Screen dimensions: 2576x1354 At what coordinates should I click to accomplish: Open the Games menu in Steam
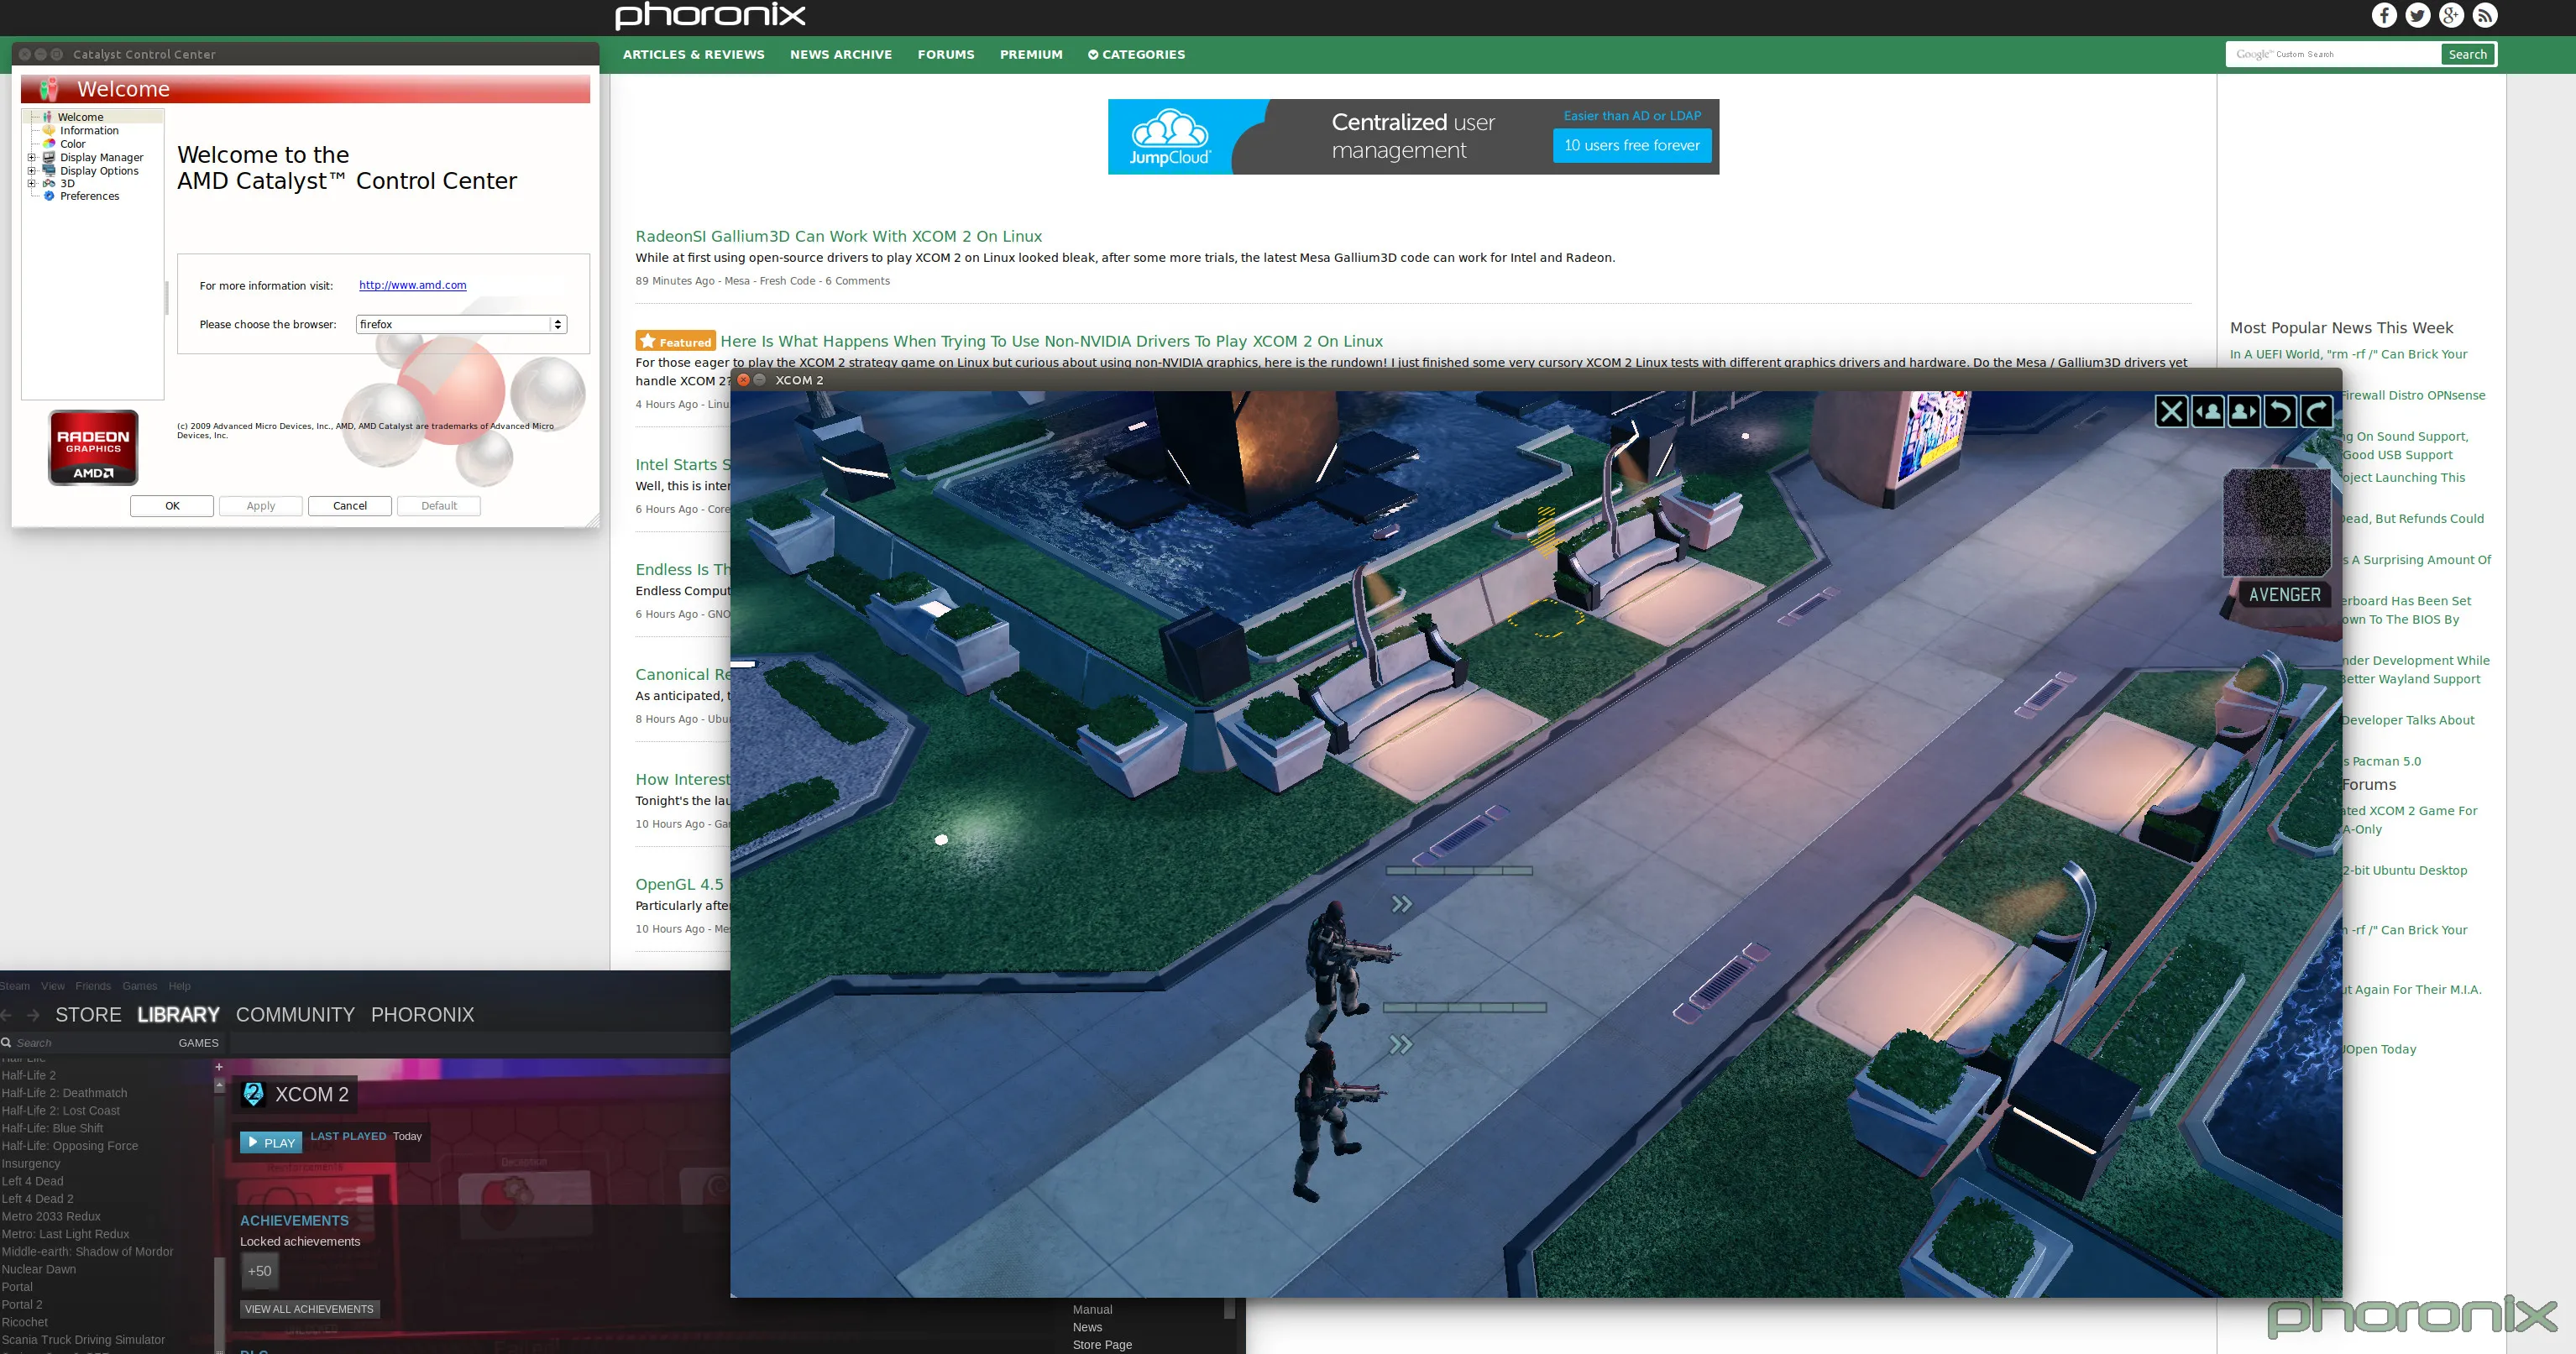(139, 986)
